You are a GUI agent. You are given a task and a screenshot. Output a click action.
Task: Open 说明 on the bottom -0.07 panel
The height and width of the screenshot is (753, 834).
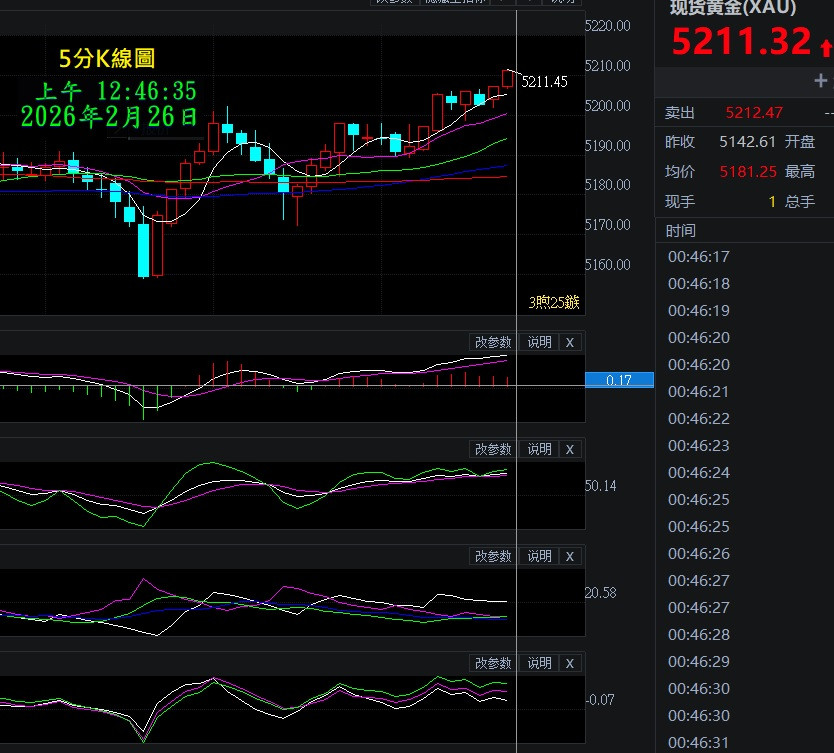[x=539, y=663]
